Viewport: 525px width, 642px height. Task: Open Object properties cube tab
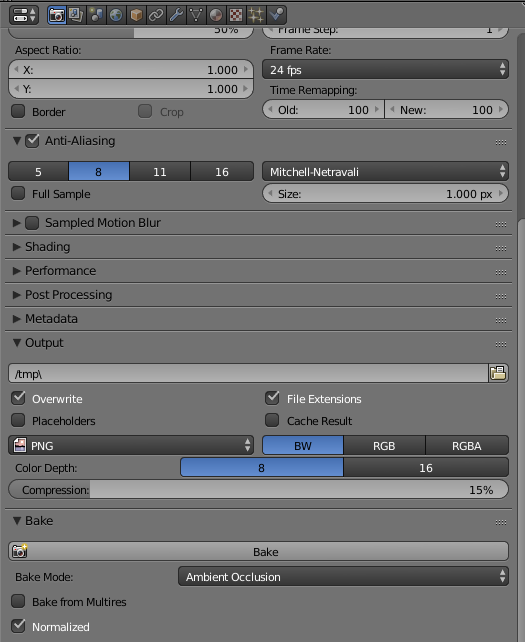click(136, 15)
